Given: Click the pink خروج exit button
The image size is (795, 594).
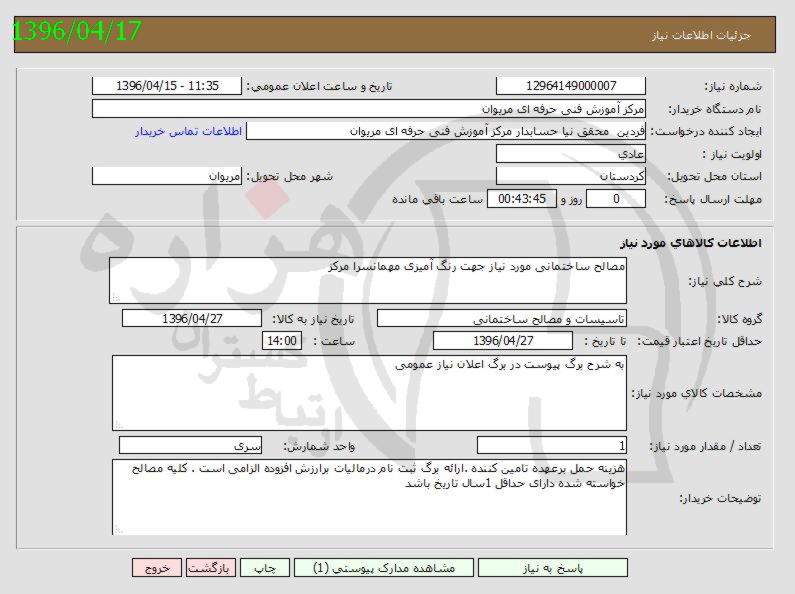Looking at the screenshot, I should pyautogui.click(x=156, y=567).
